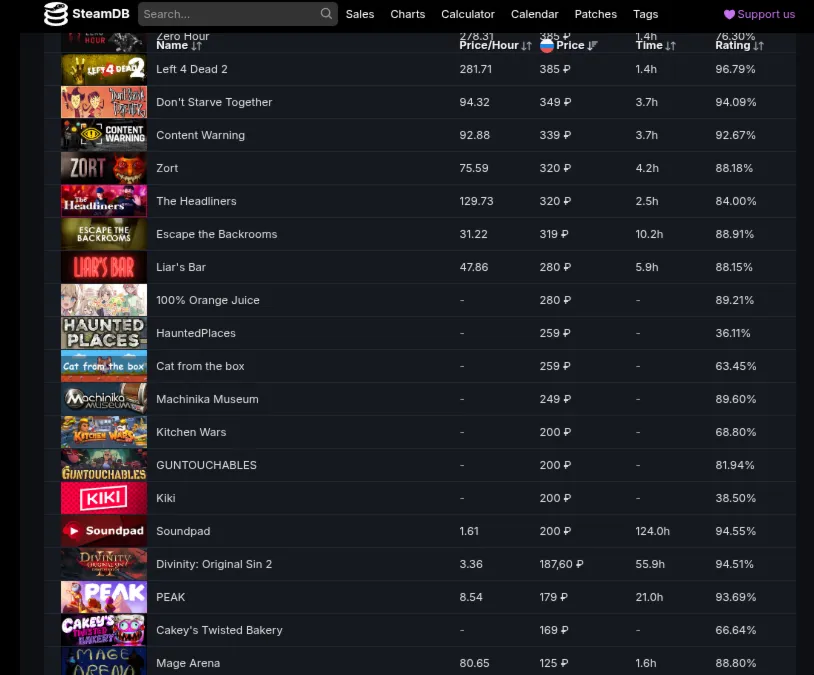
Task: Open Content Warning game link
Action: [x=200, y=135]
